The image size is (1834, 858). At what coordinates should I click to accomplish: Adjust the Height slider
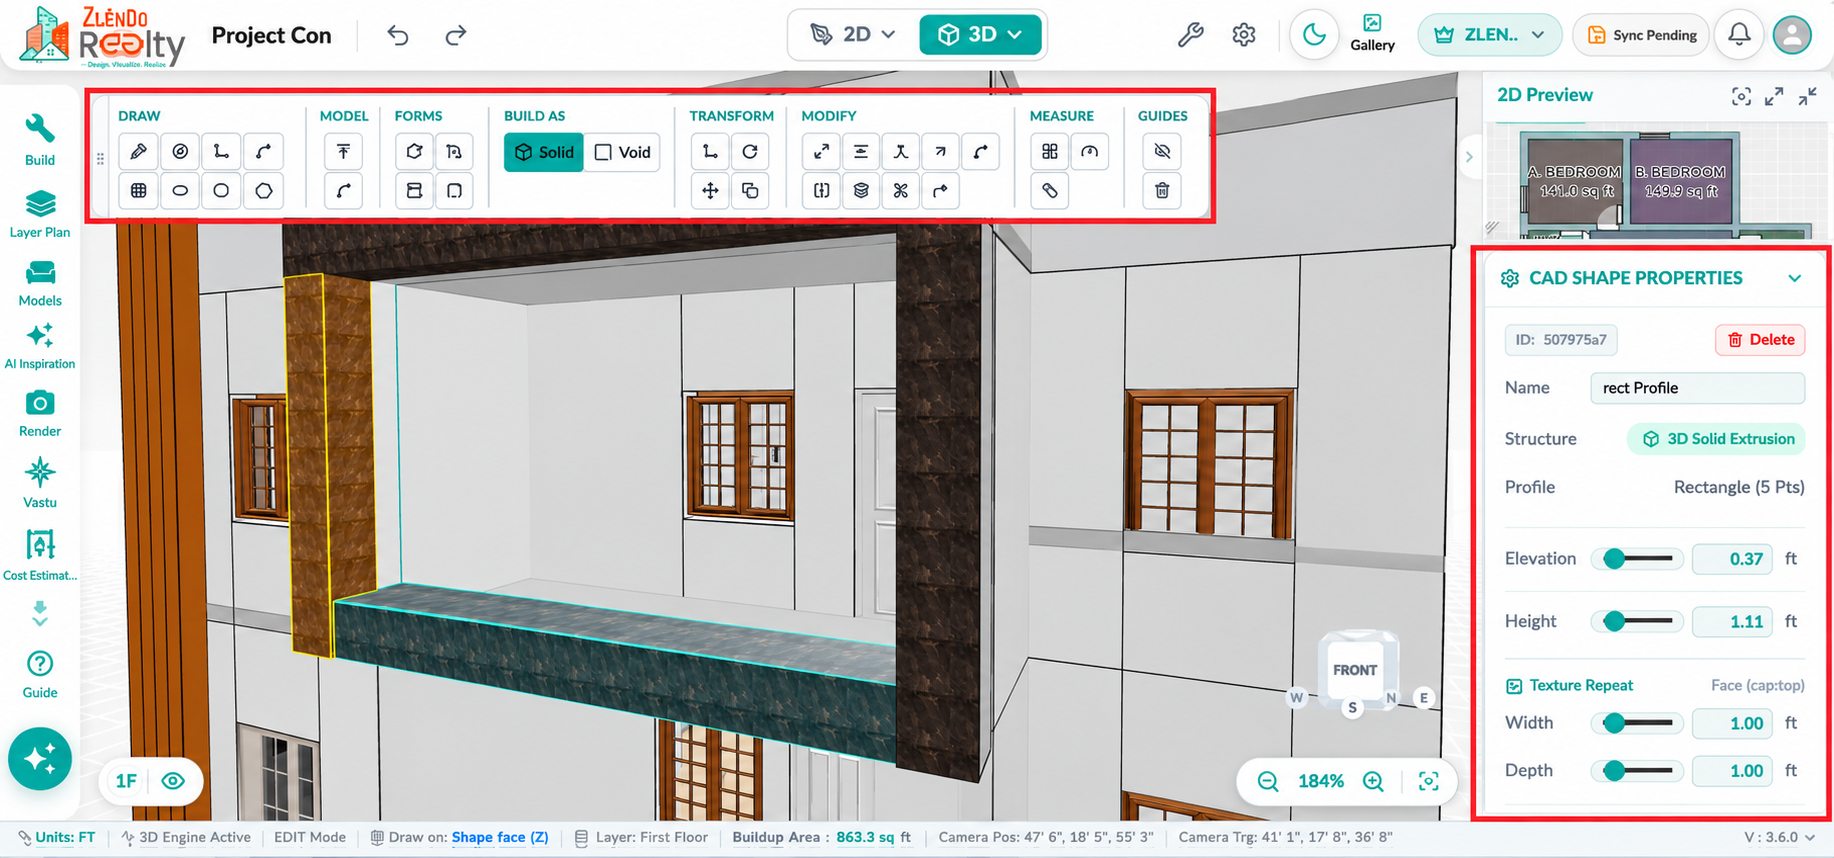(1637, 622)
